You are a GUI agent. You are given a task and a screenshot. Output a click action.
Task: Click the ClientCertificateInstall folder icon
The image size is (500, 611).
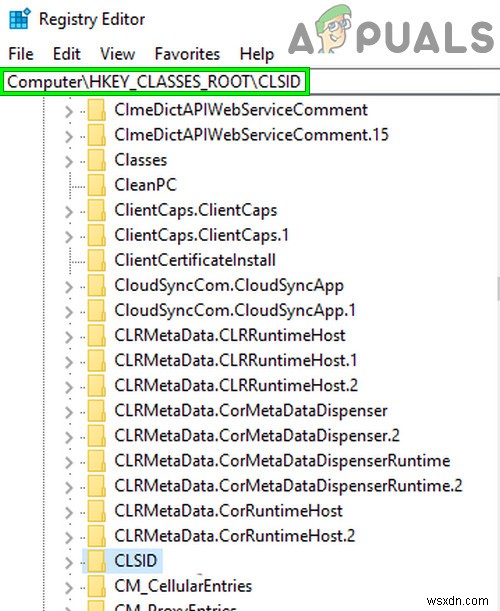(x=96, y=260)
